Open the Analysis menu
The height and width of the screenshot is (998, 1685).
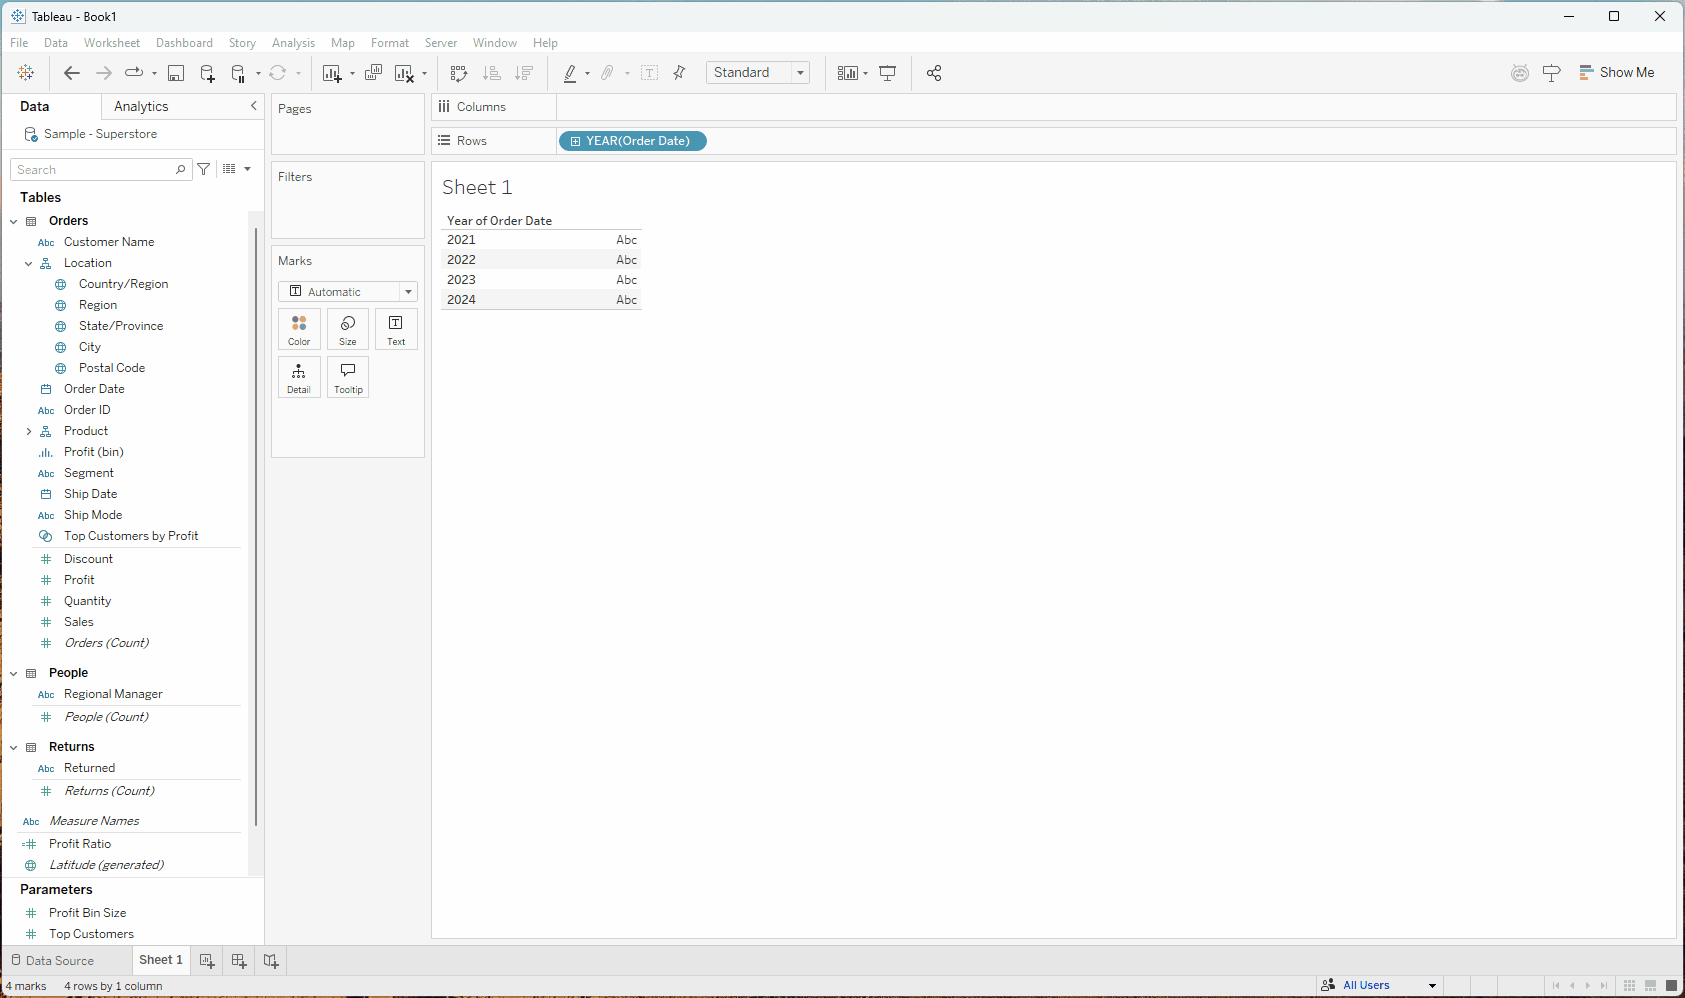293,43
